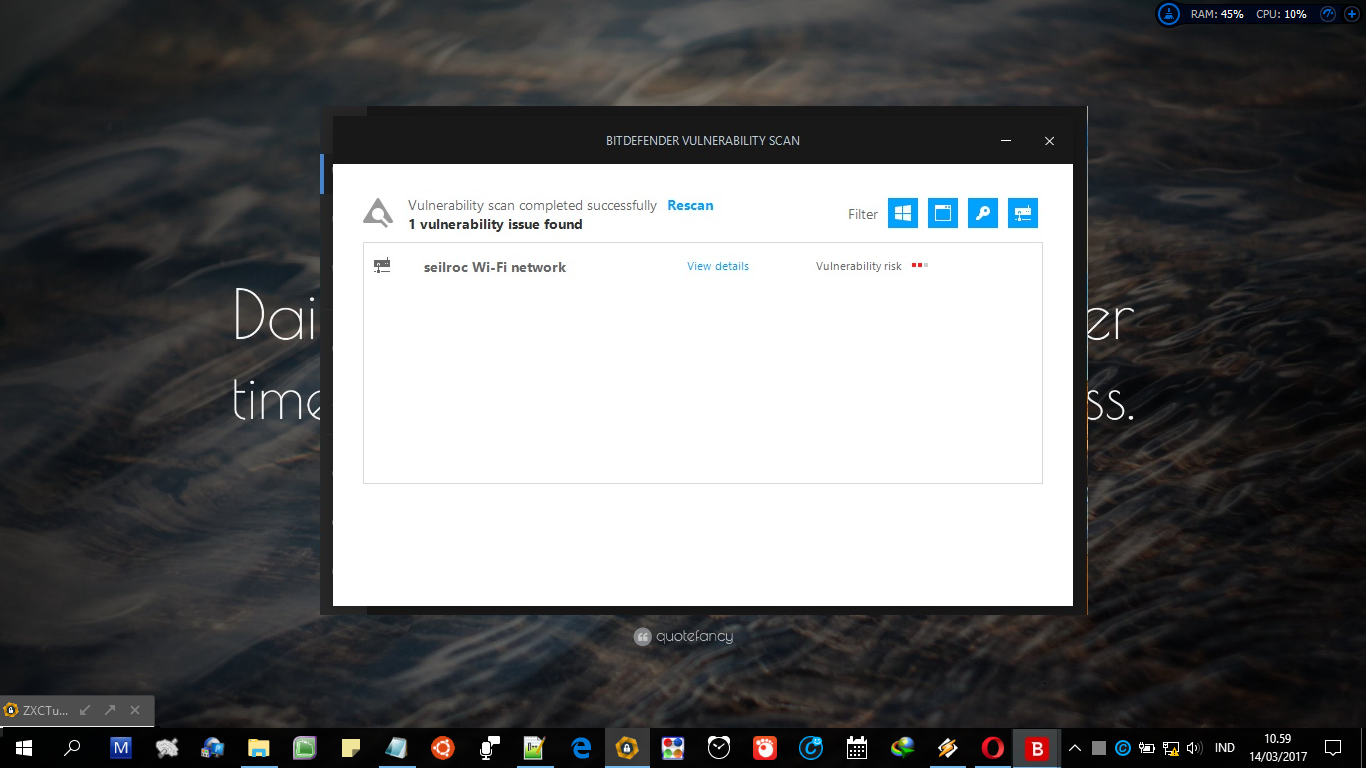Click the broom cleaner icon in RAM widget
This screenshot has width=1366, height=768.
click(x=1169, y=14)
